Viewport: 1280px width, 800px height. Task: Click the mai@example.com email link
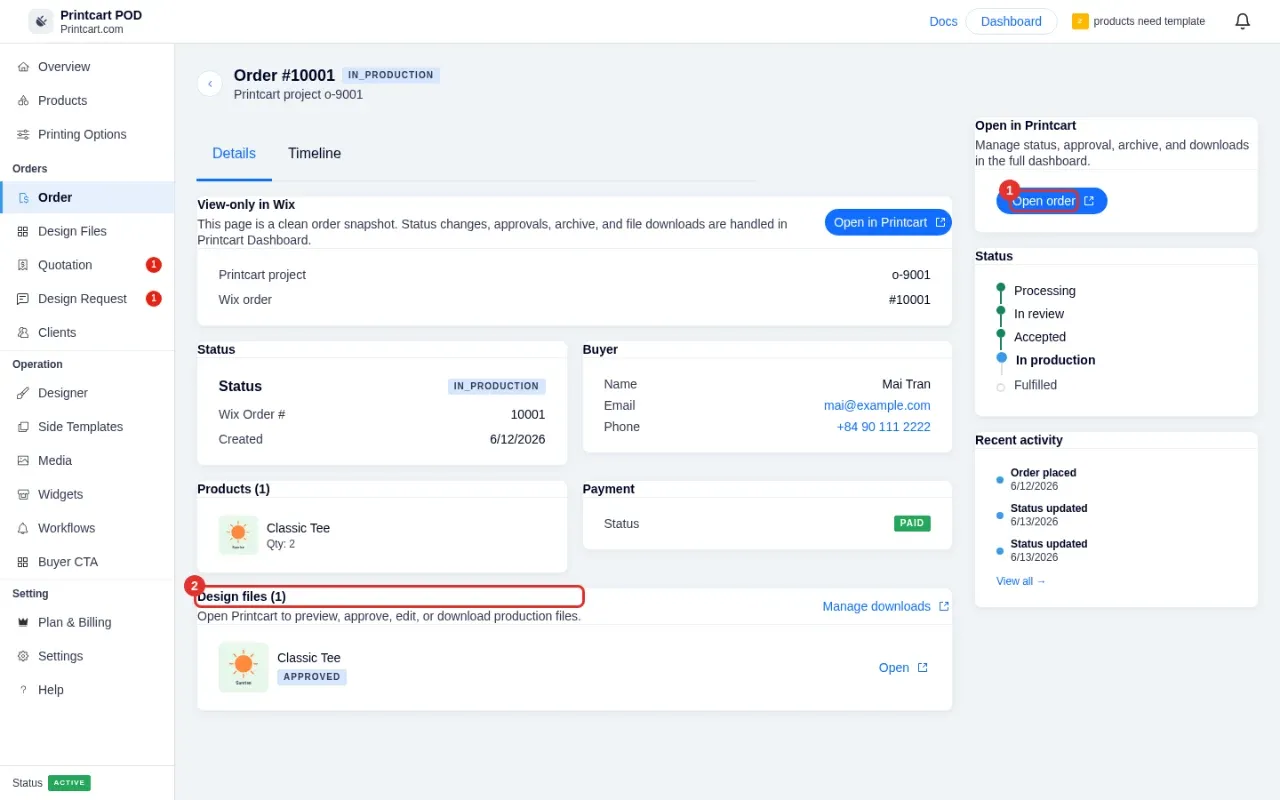pos(877,405)
